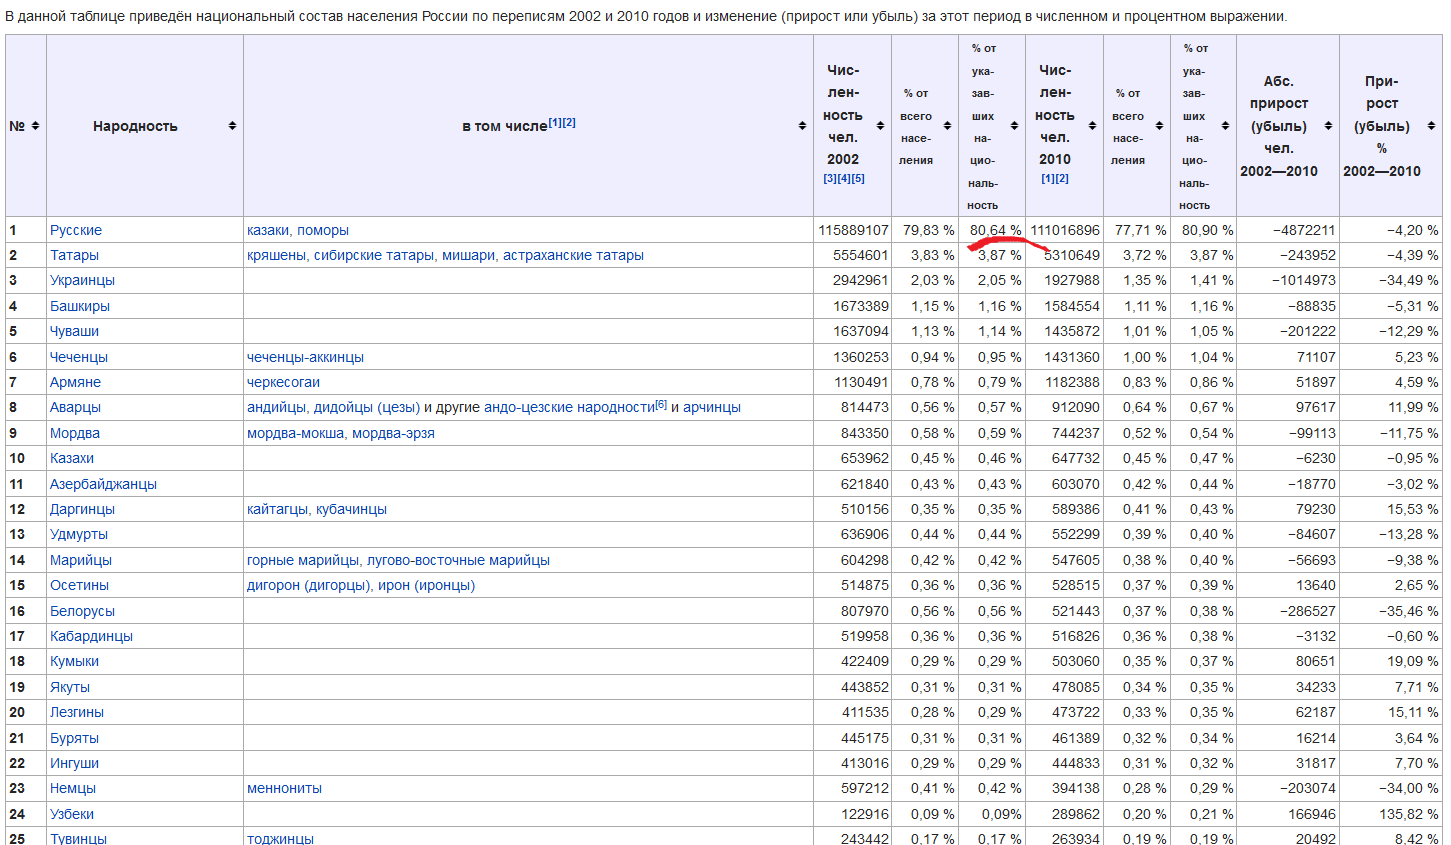1451x845 pixels.
Task: Open footnote [1] under Численность 2010
Action: [x=1048, y=178]
